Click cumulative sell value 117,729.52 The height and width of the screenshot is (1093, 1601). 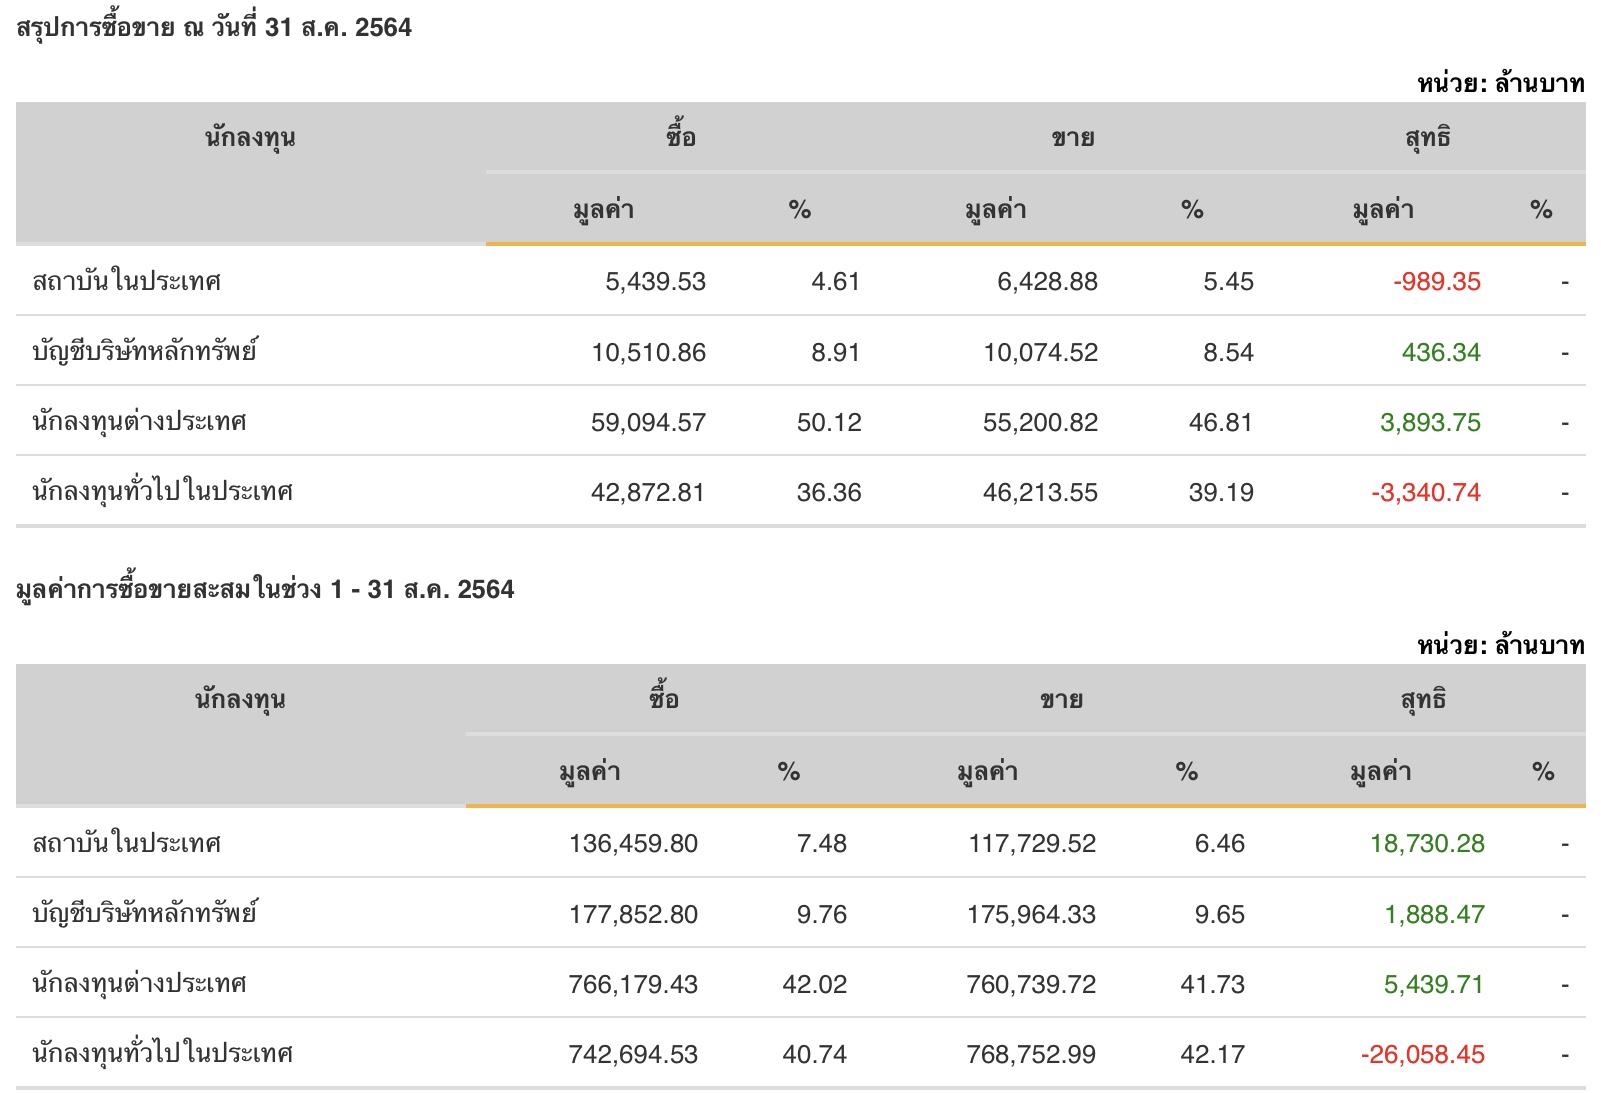tap(1032, 844)
